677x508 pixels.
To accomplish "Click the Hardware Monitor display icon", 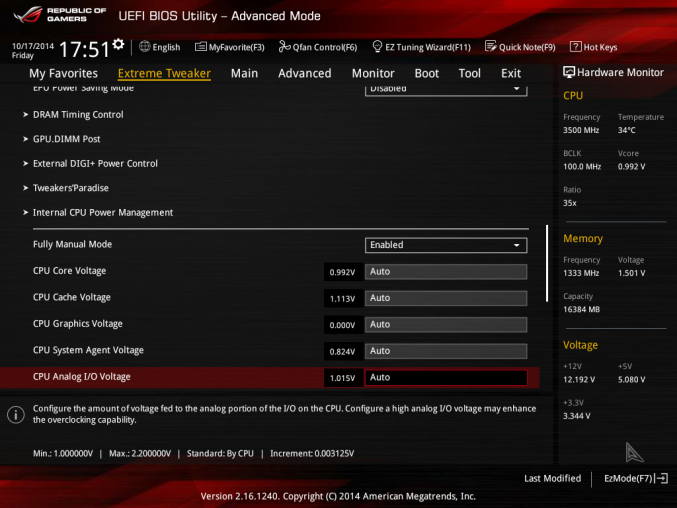I will click(569, 73).
